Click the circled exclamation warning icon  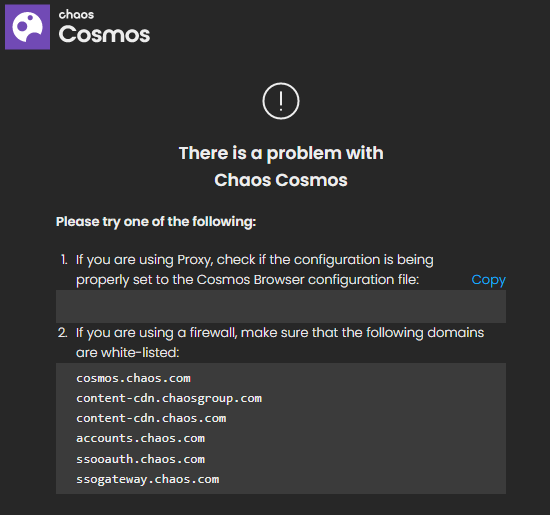click(x=281, y=101)
